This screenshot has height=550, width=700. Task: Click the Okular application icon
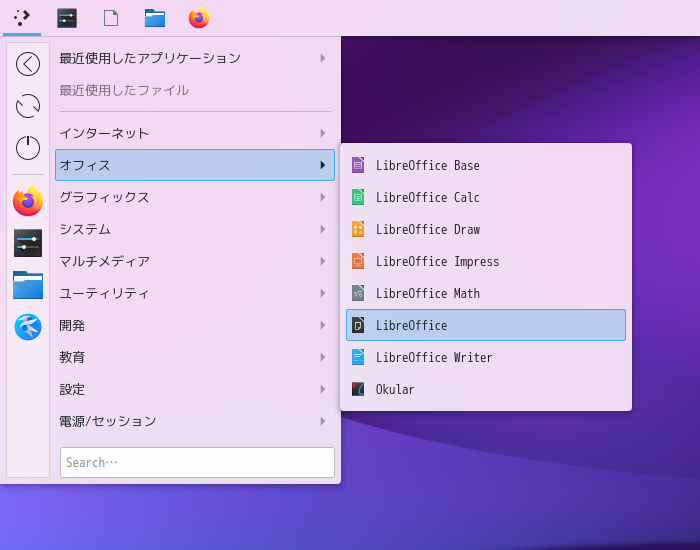point(358,389)
